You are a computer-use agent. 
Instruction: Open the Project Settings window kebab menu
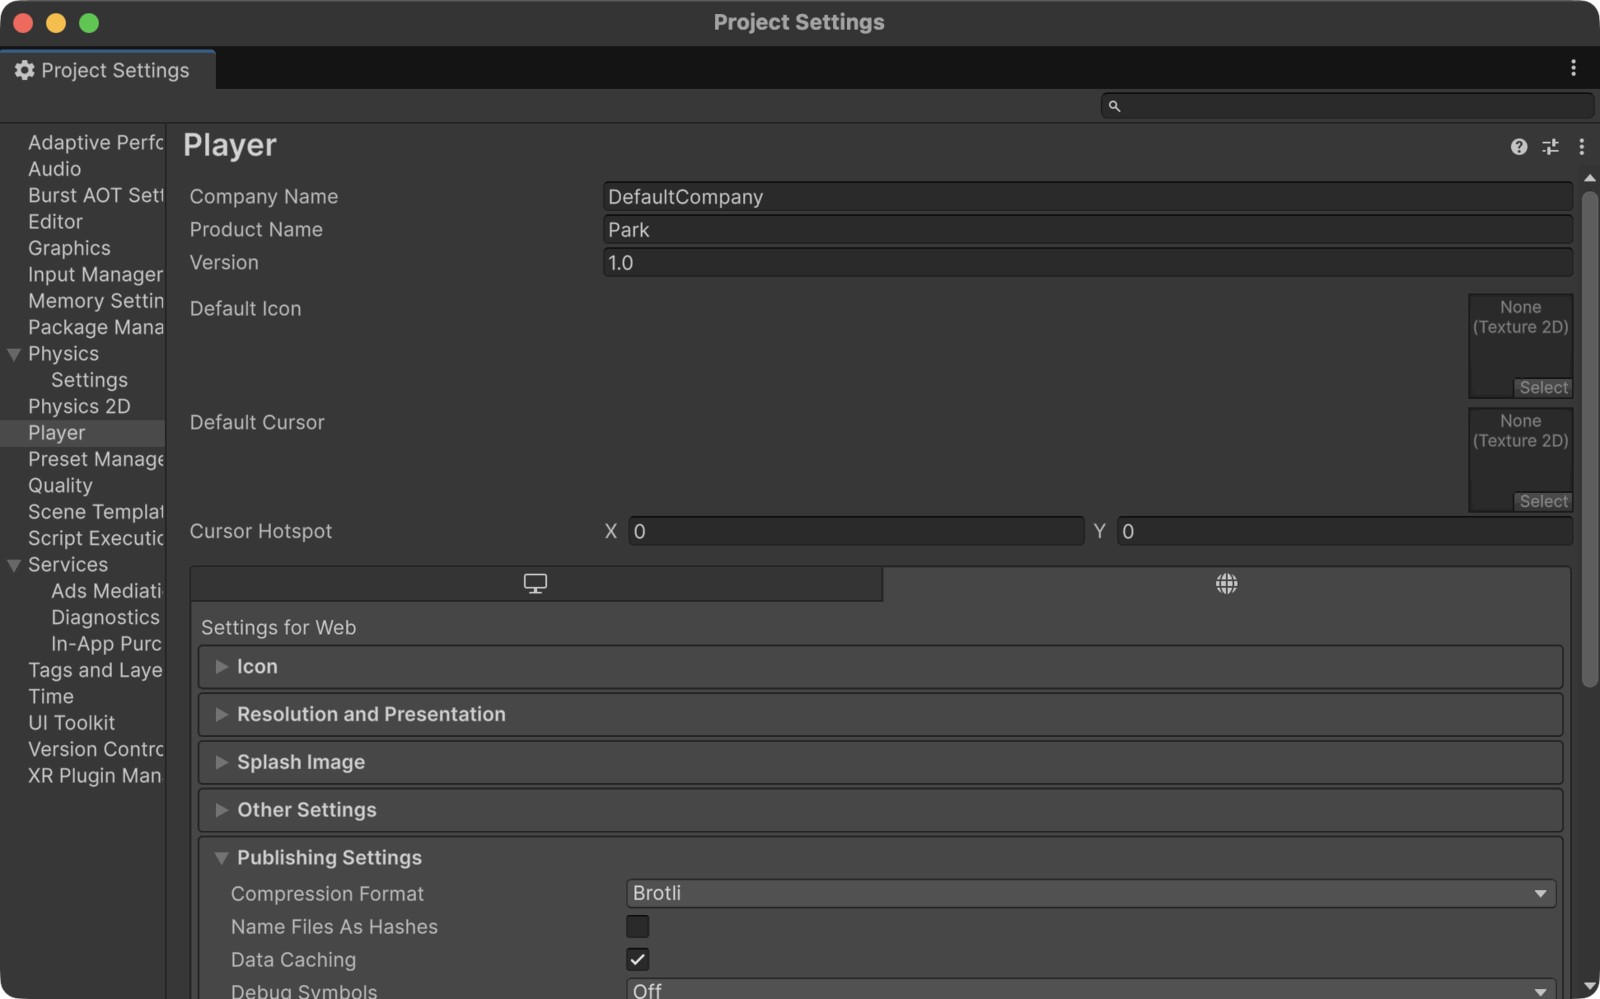click(x=1573, y=68)
